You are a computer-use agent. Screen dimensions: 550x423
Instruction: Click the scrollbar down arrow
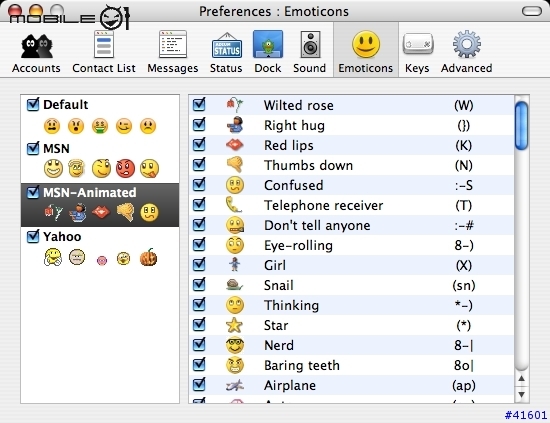tap(522, 394)
